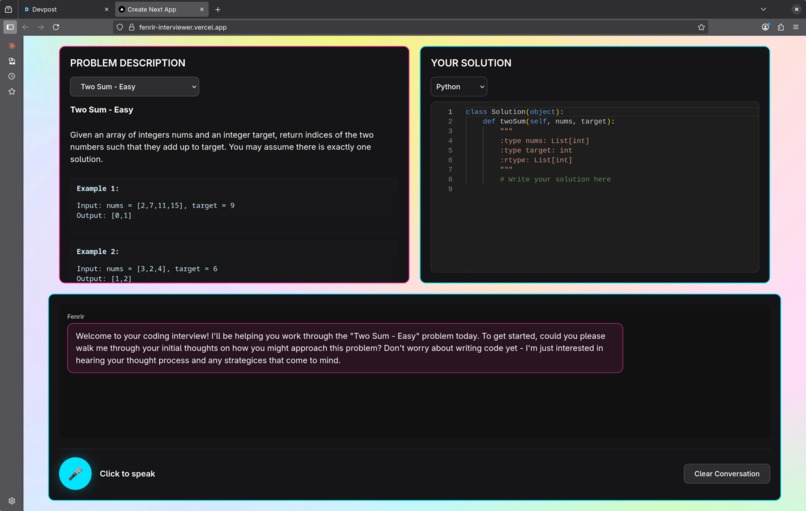The width and height of the screenshot is (806, 511).
Task: Click the Fenrir sender label
Action: (76, 317)
